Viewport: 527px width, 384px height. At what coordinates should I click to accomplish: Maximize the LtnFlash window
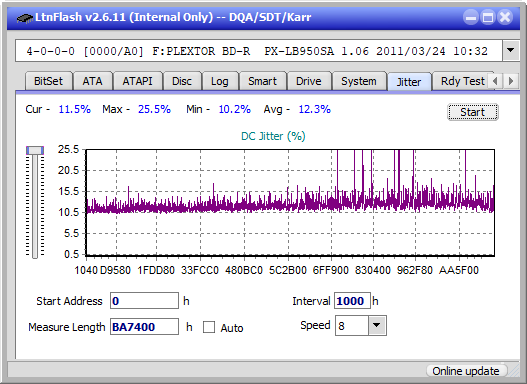(x=488, y=17)
